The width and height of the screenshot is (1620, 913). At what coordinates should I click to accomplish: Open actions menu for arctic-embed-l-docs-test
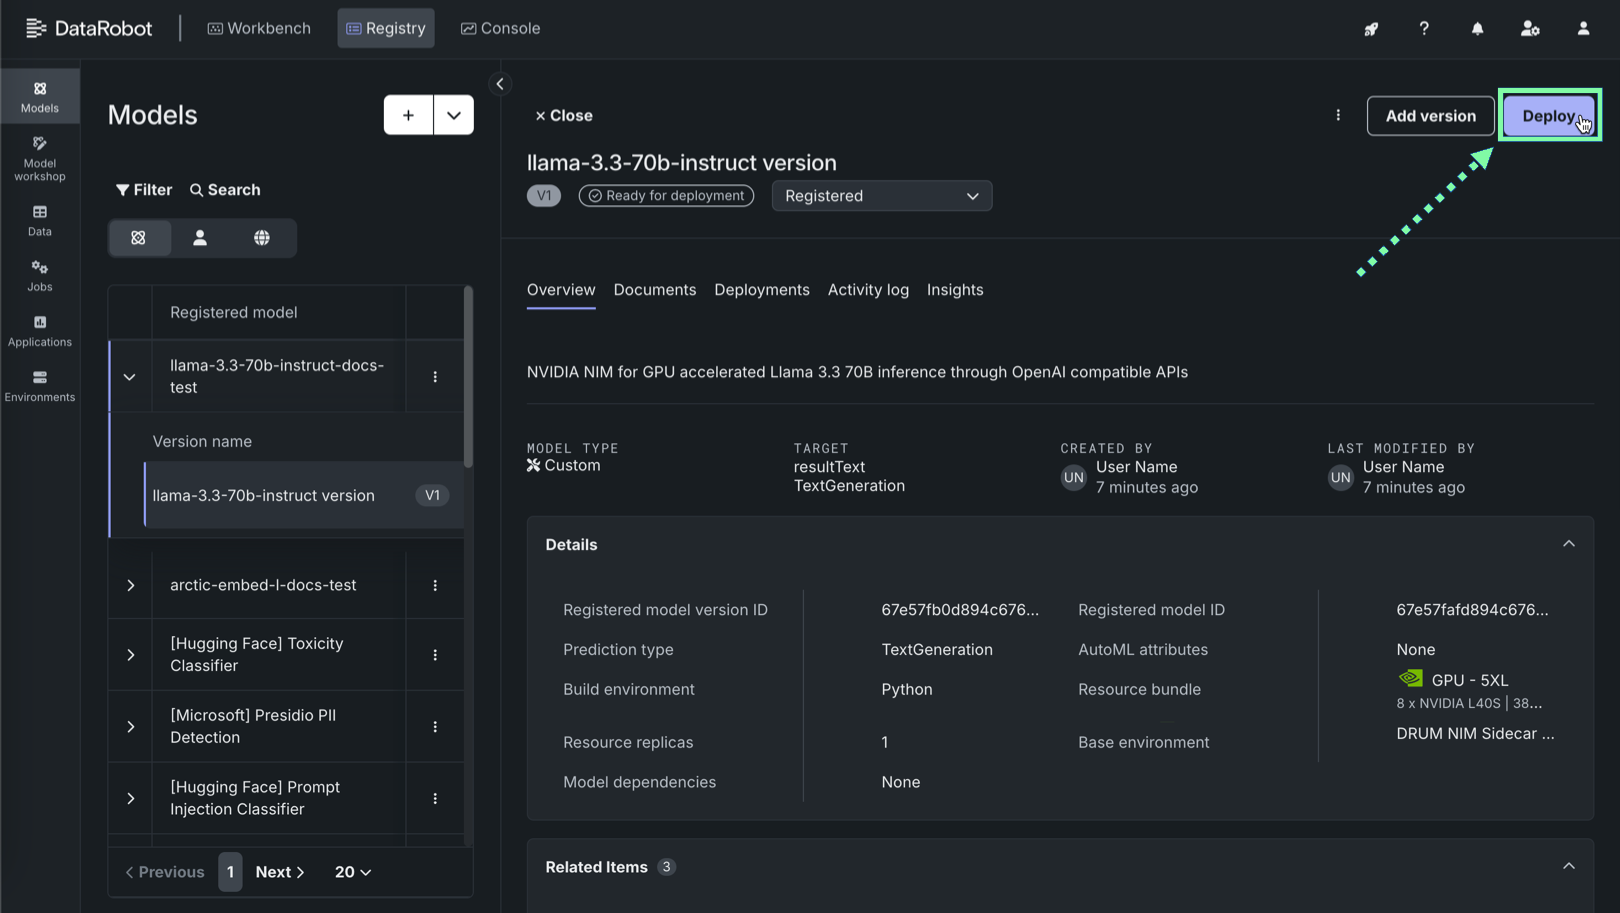point(435,585)
